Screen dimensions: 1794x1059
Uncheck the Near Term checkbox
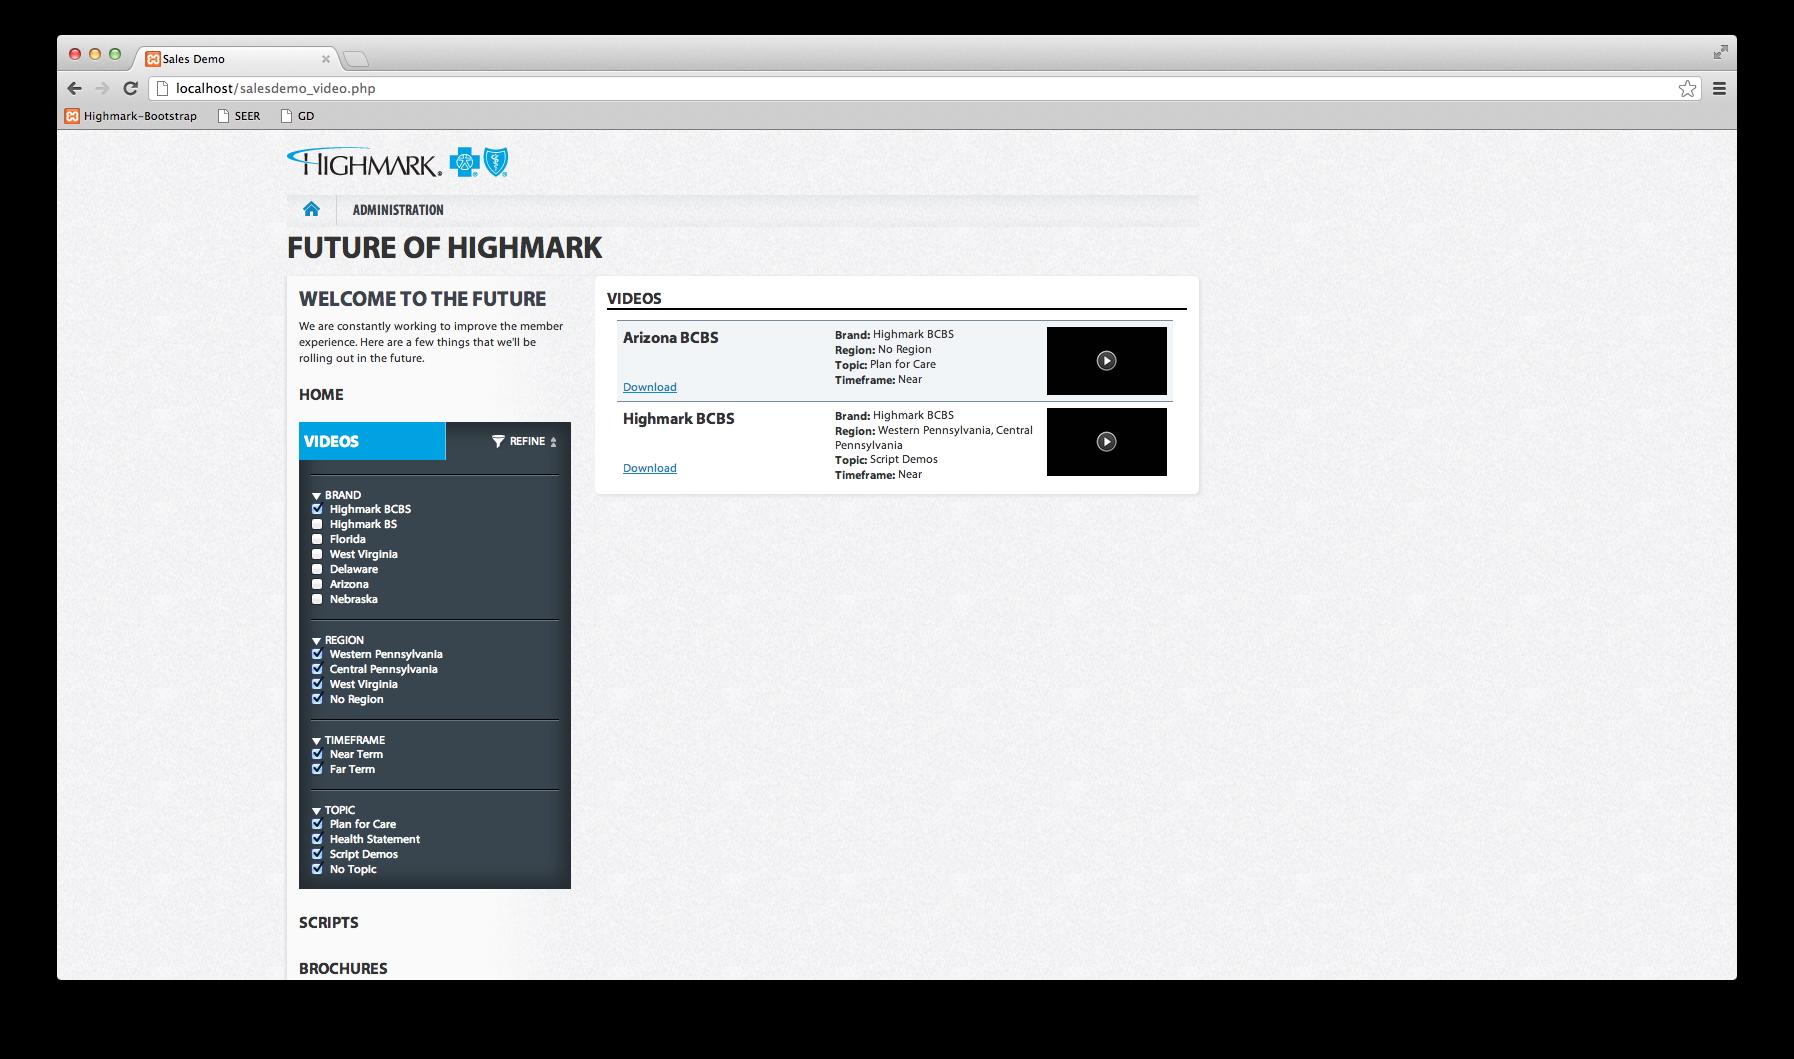click(317, 754)
